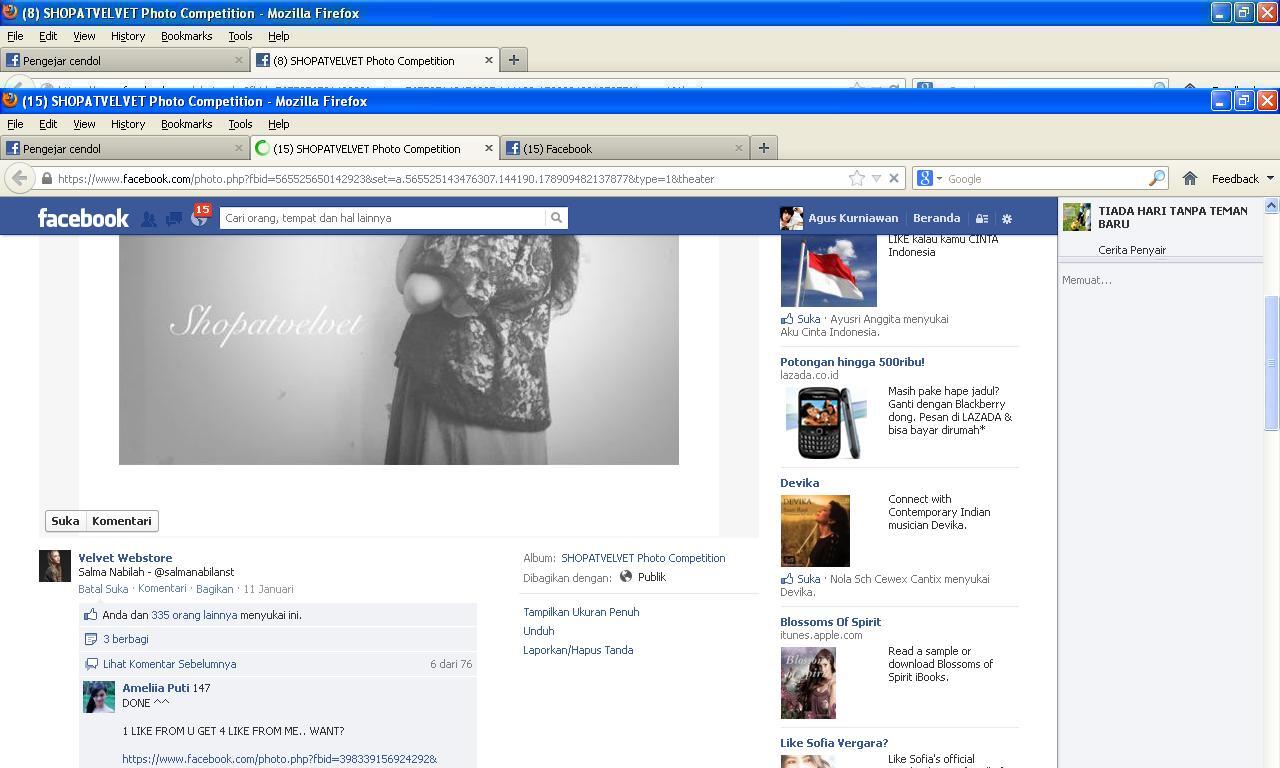Open Blossoms Of Spirit ad title
The width and height of the screenshot is (1280, 768).
pos(830,622)
